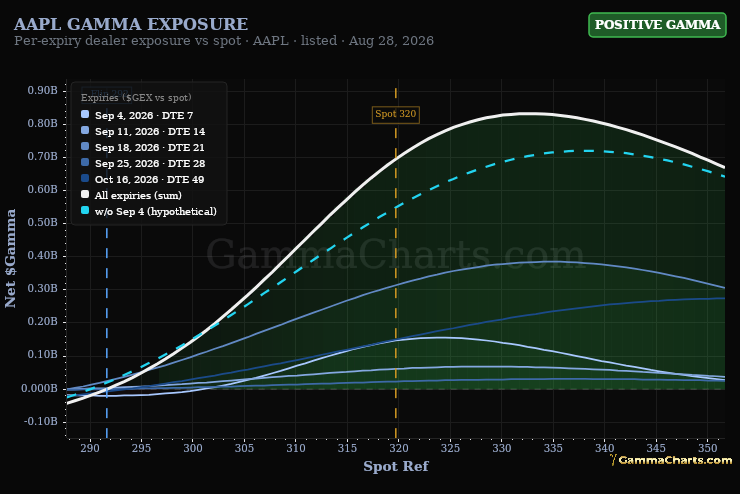Click the 290 x-axis tick label
The width and height of the screenshot is (740, 494).
click(90, 448)
